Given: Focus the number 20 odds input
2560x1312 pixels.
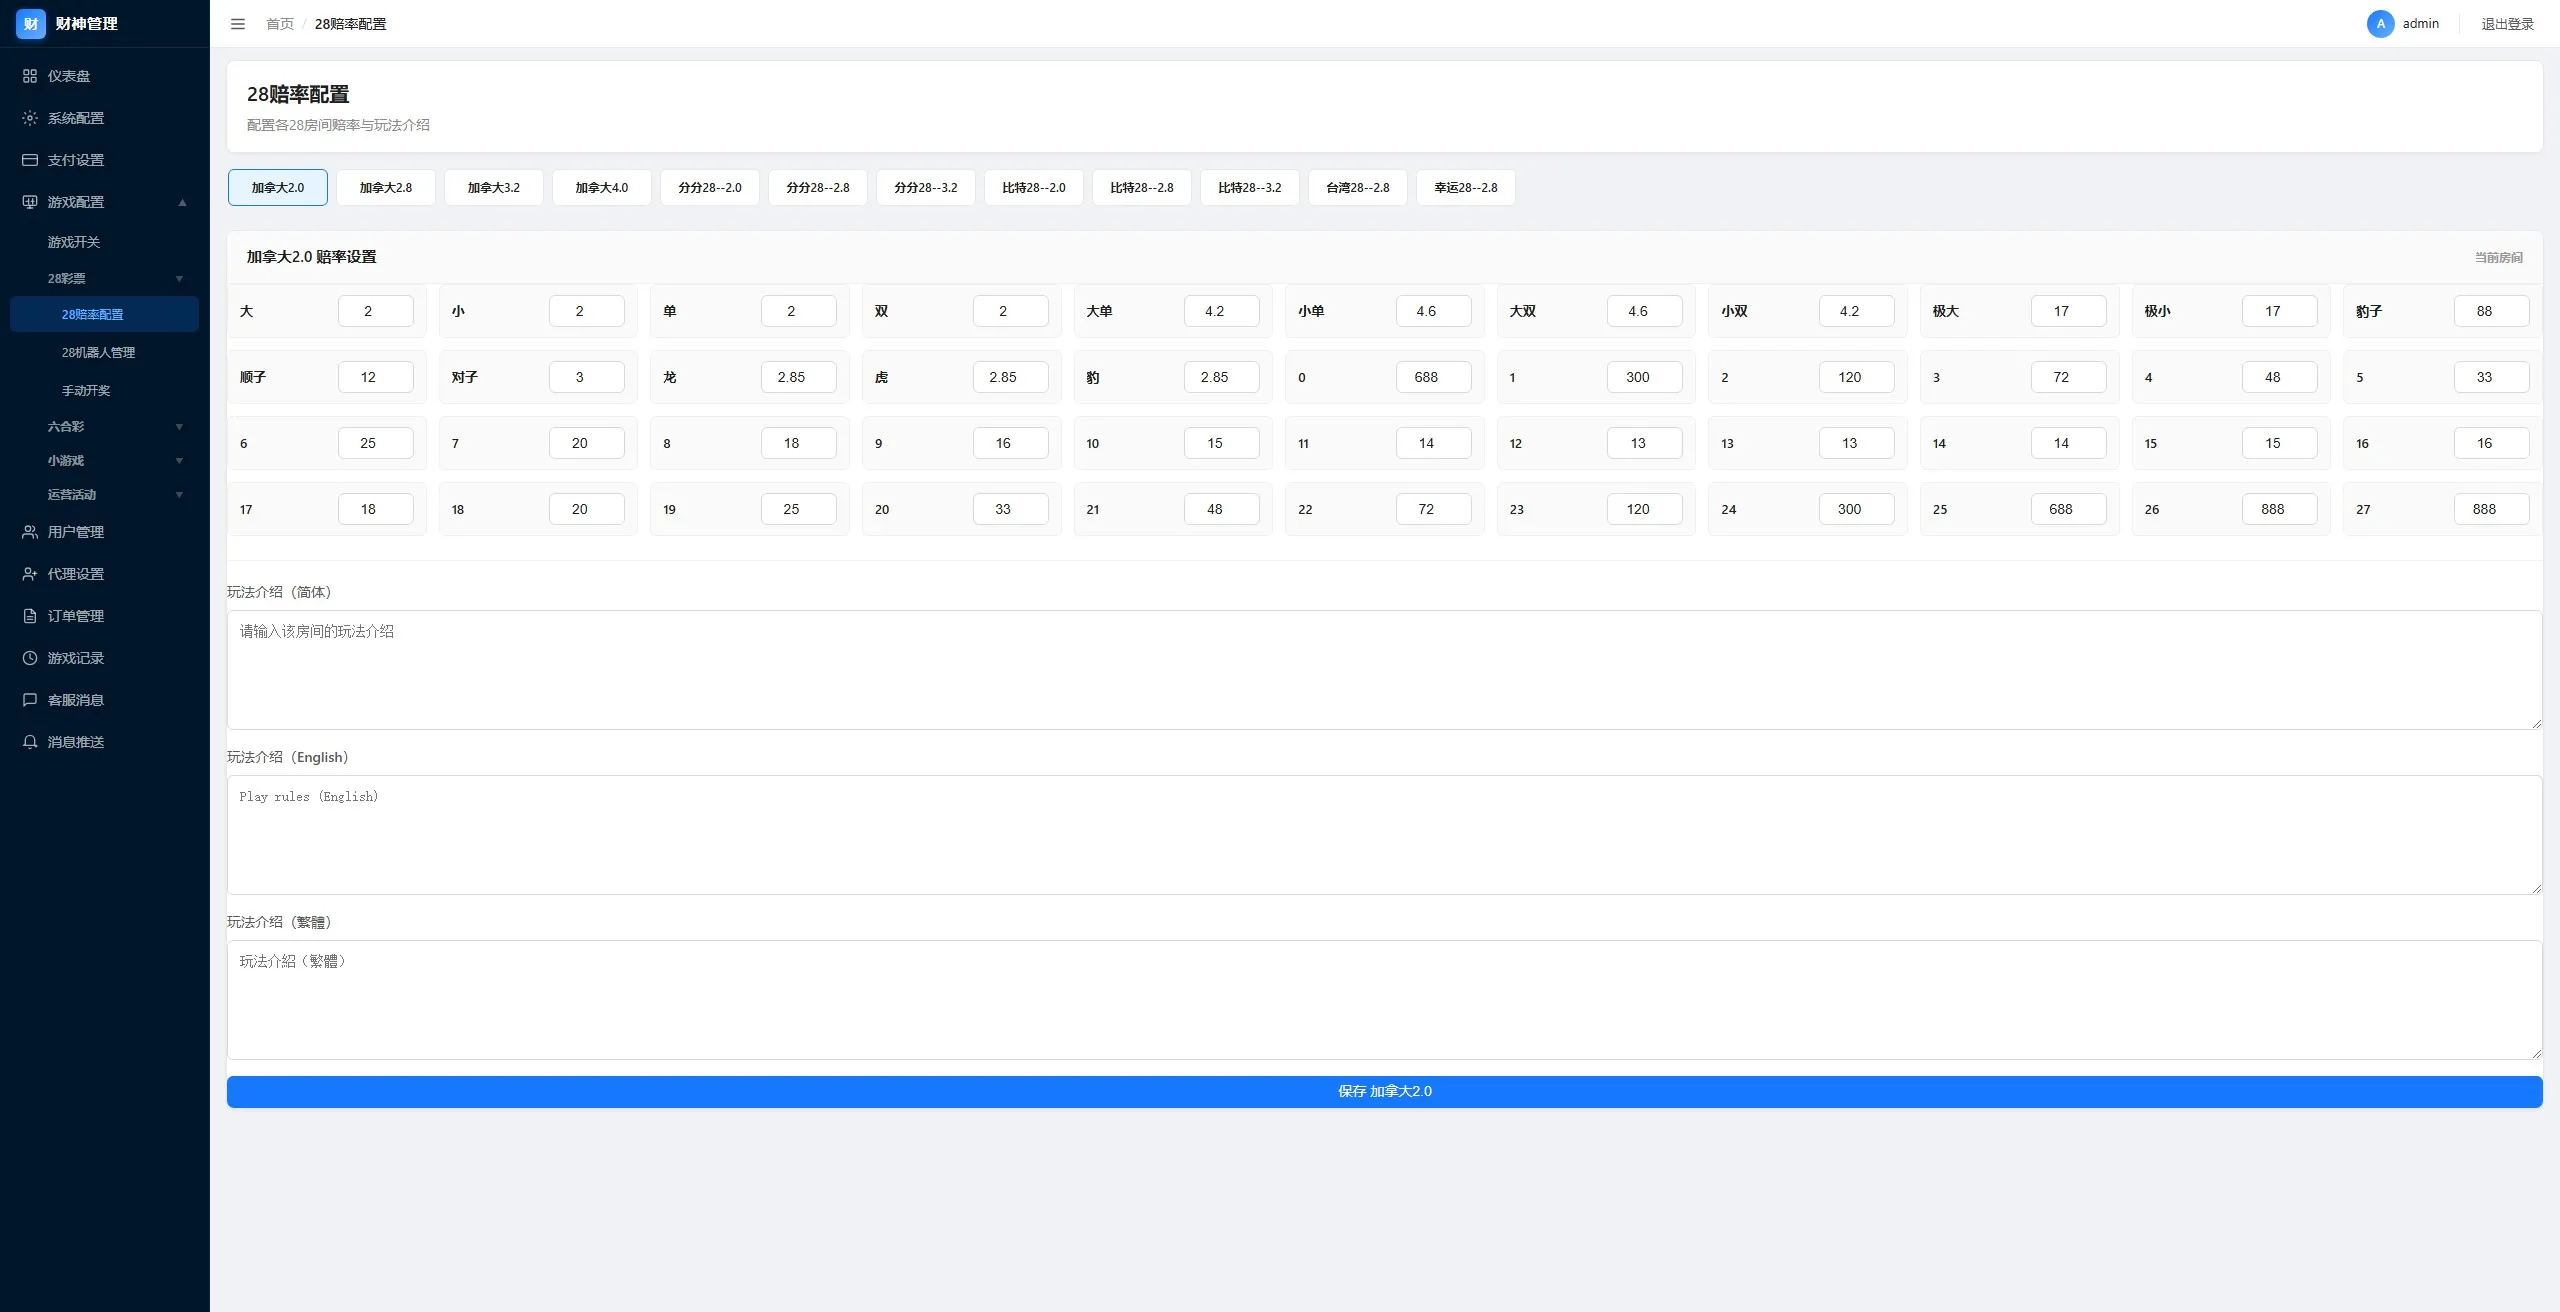Looking at the screenshot, I should [1011, 509].
